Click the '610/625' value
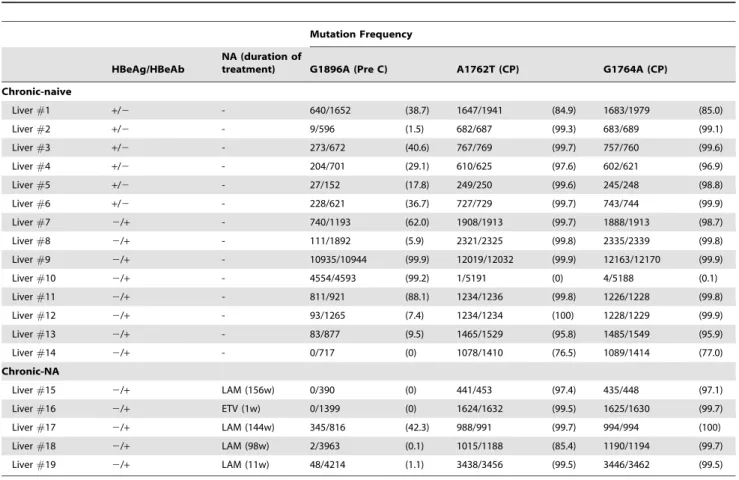This screenshot has width=739, height=480. pos(474,166)
